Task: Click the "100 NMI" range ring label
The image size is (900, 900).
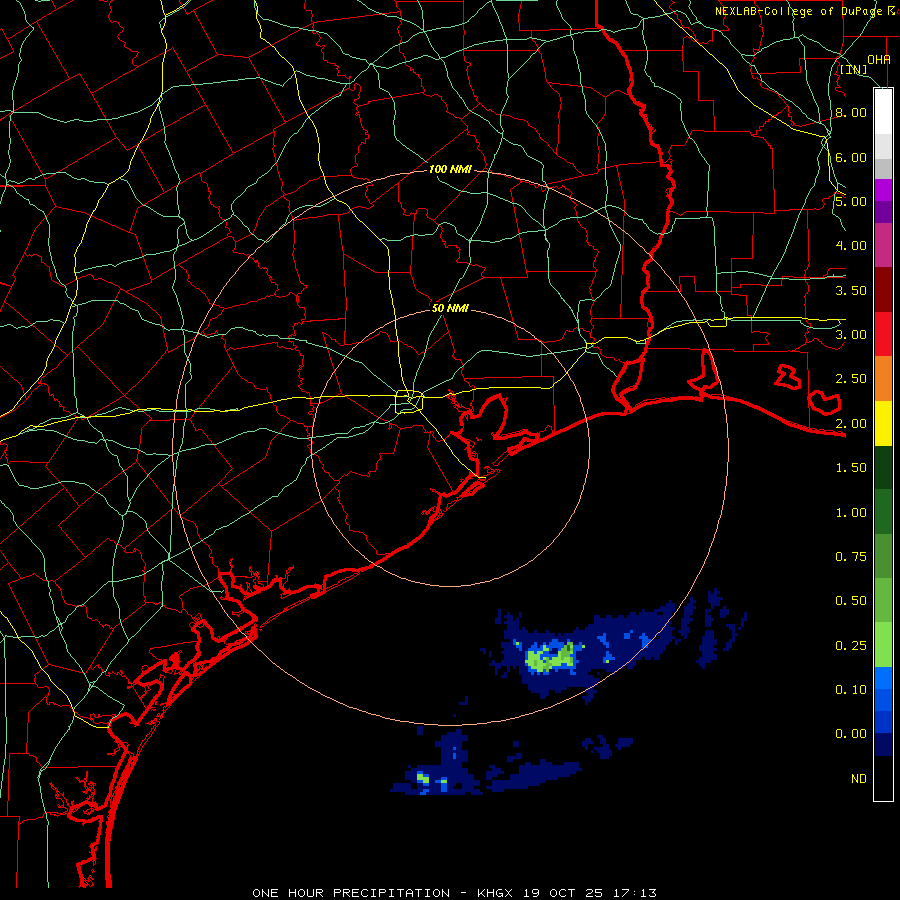Action: 450,169
